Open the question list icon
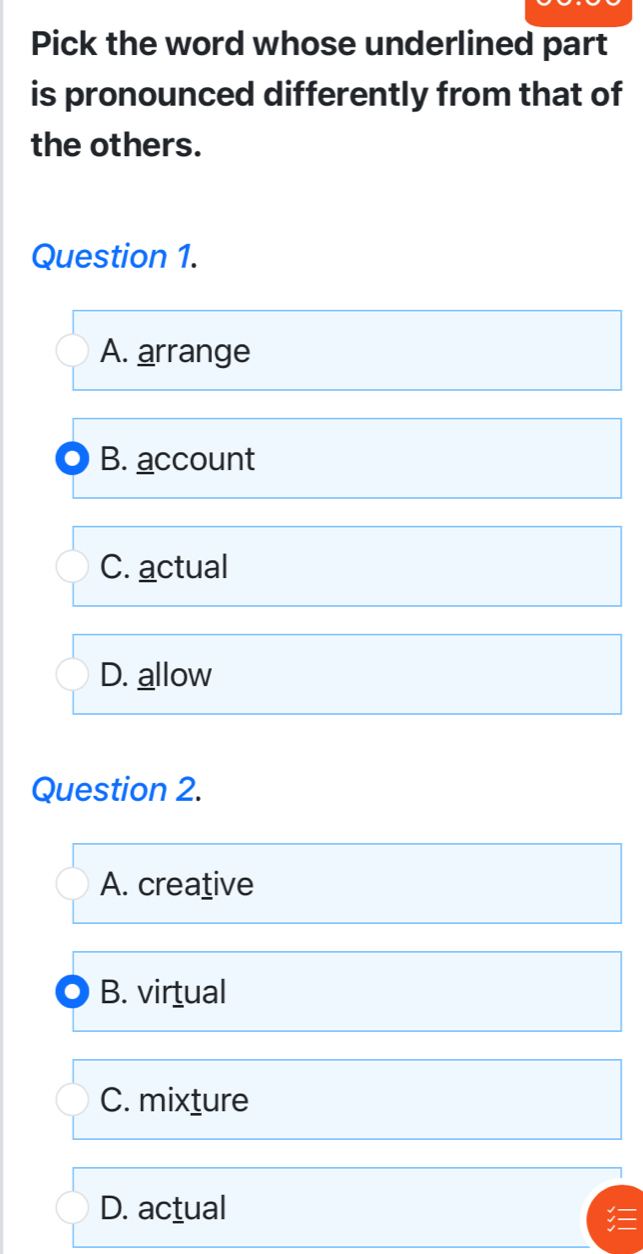 [x=611, y=1219]
